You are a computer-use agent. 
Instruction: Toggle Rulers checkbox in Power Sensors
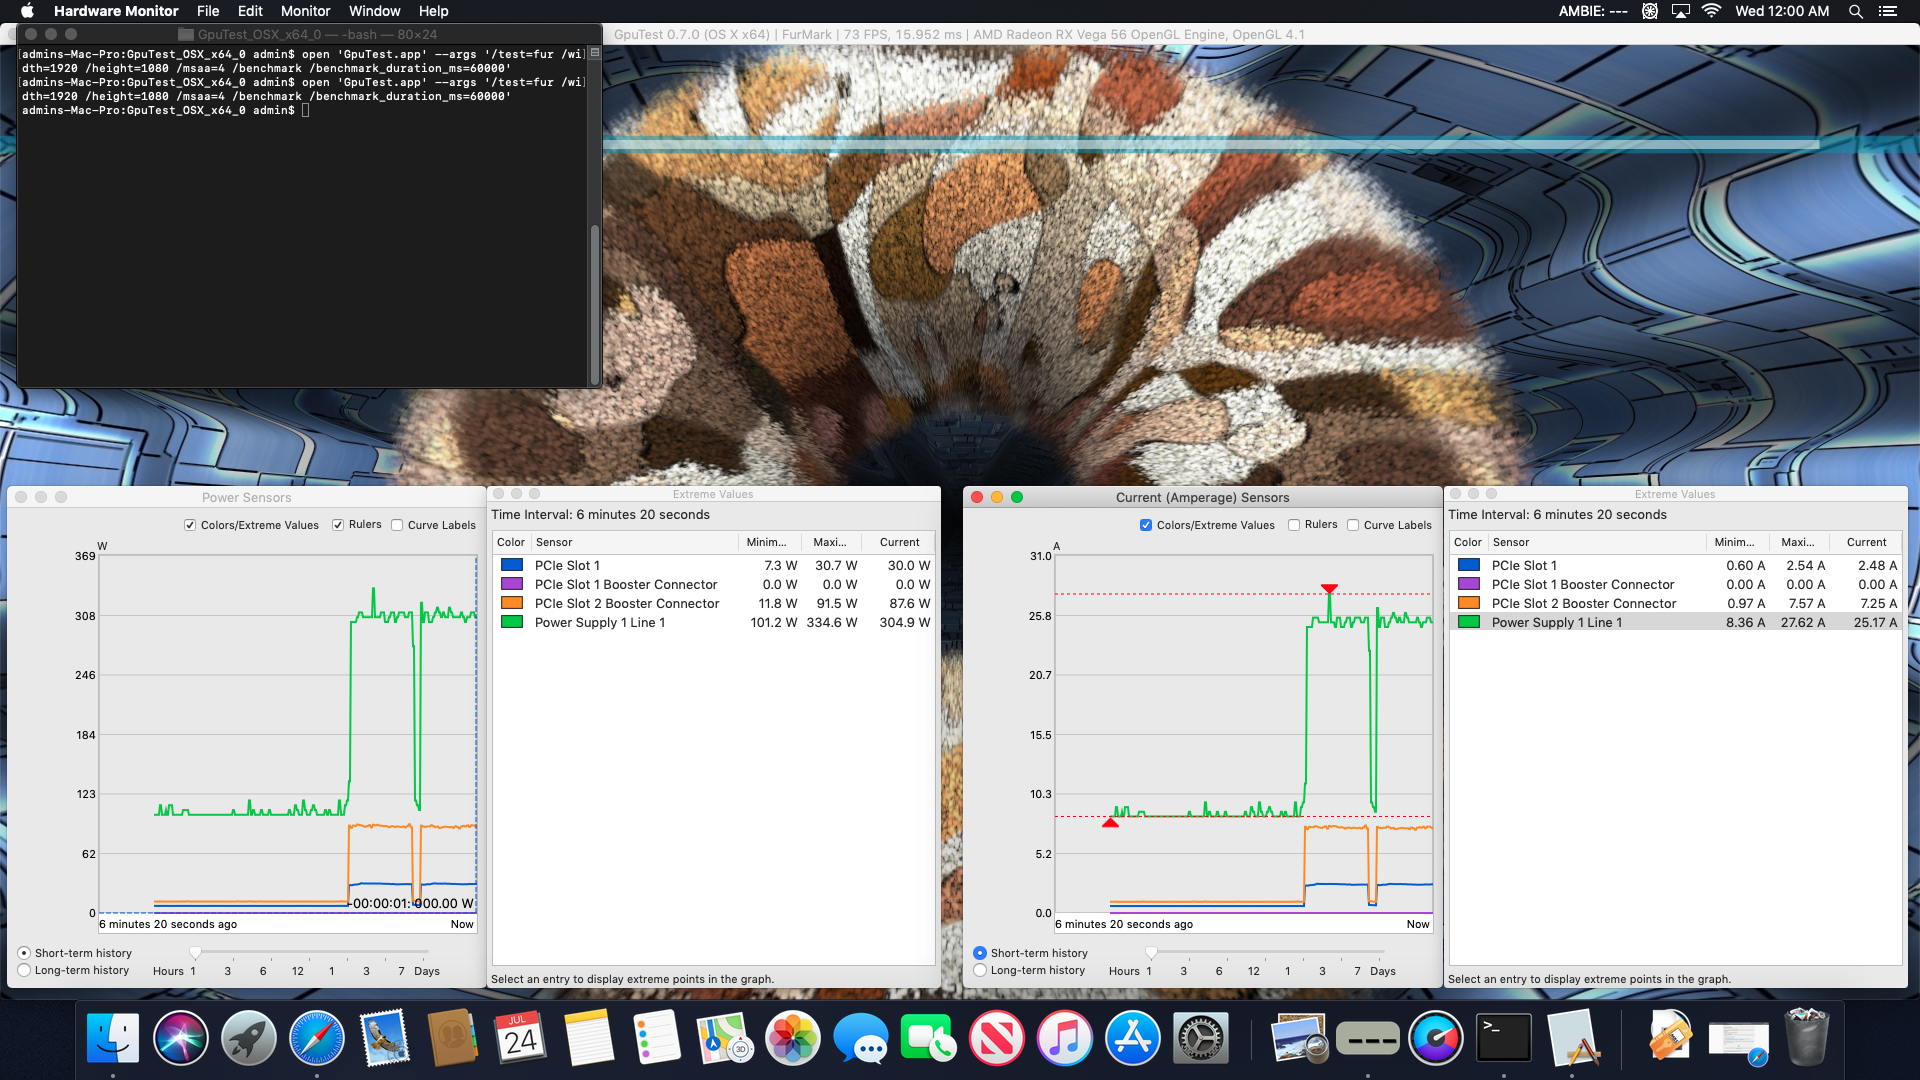338,525
